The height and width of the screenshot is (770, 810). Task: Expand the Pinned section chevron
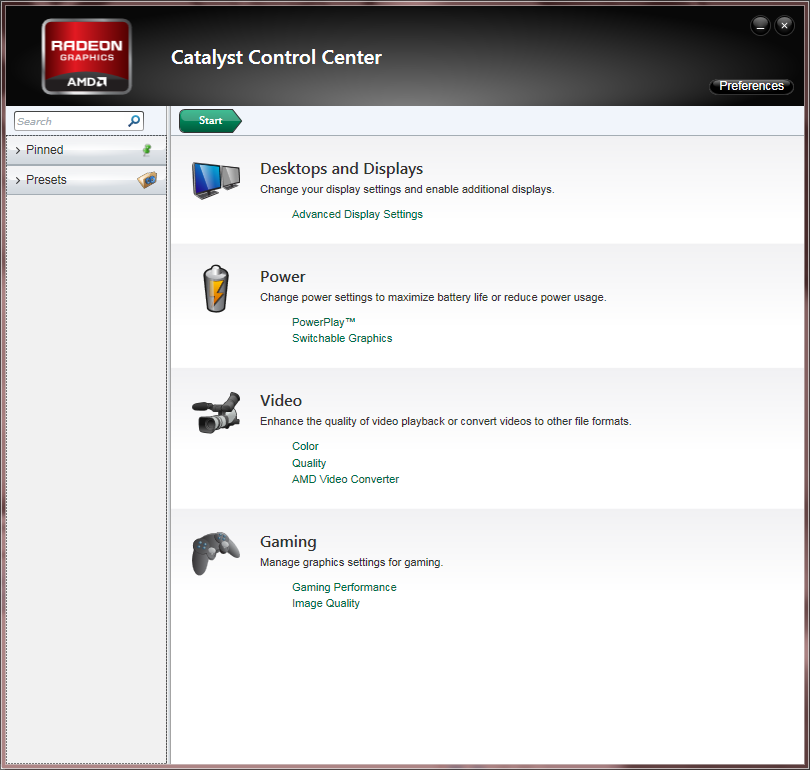[18, 150]
